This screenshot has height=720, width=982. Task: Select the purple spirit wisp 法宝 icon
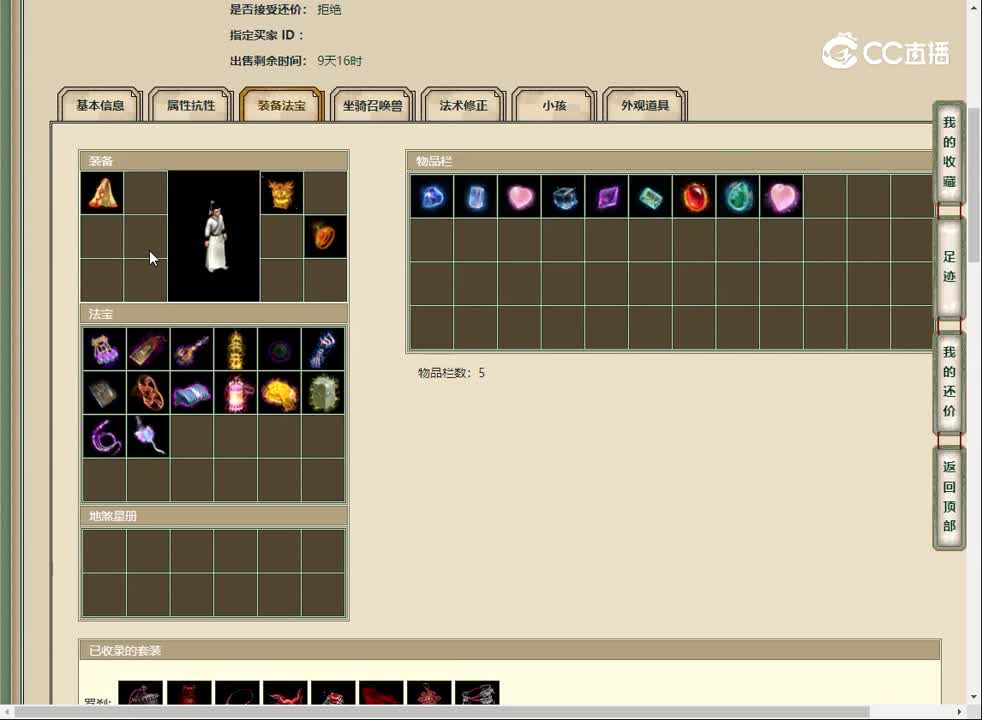pyautogui.click(x=148, y=436)
